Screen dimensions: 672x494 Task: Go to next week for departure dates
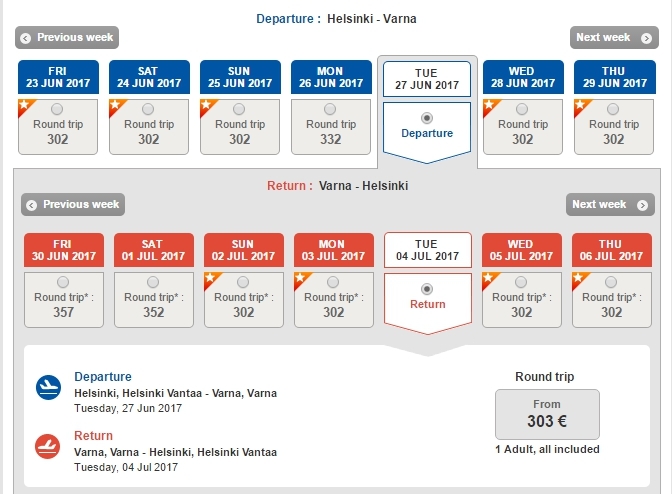(611, 38)
